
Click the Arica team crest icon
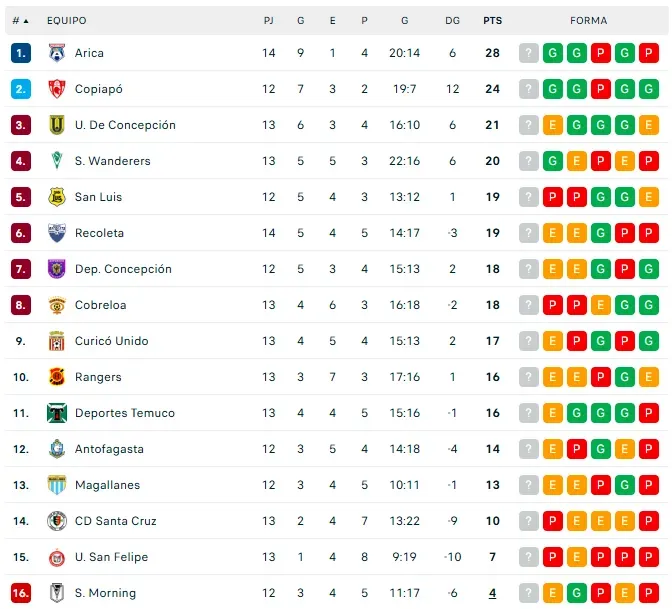coord(57,53)
